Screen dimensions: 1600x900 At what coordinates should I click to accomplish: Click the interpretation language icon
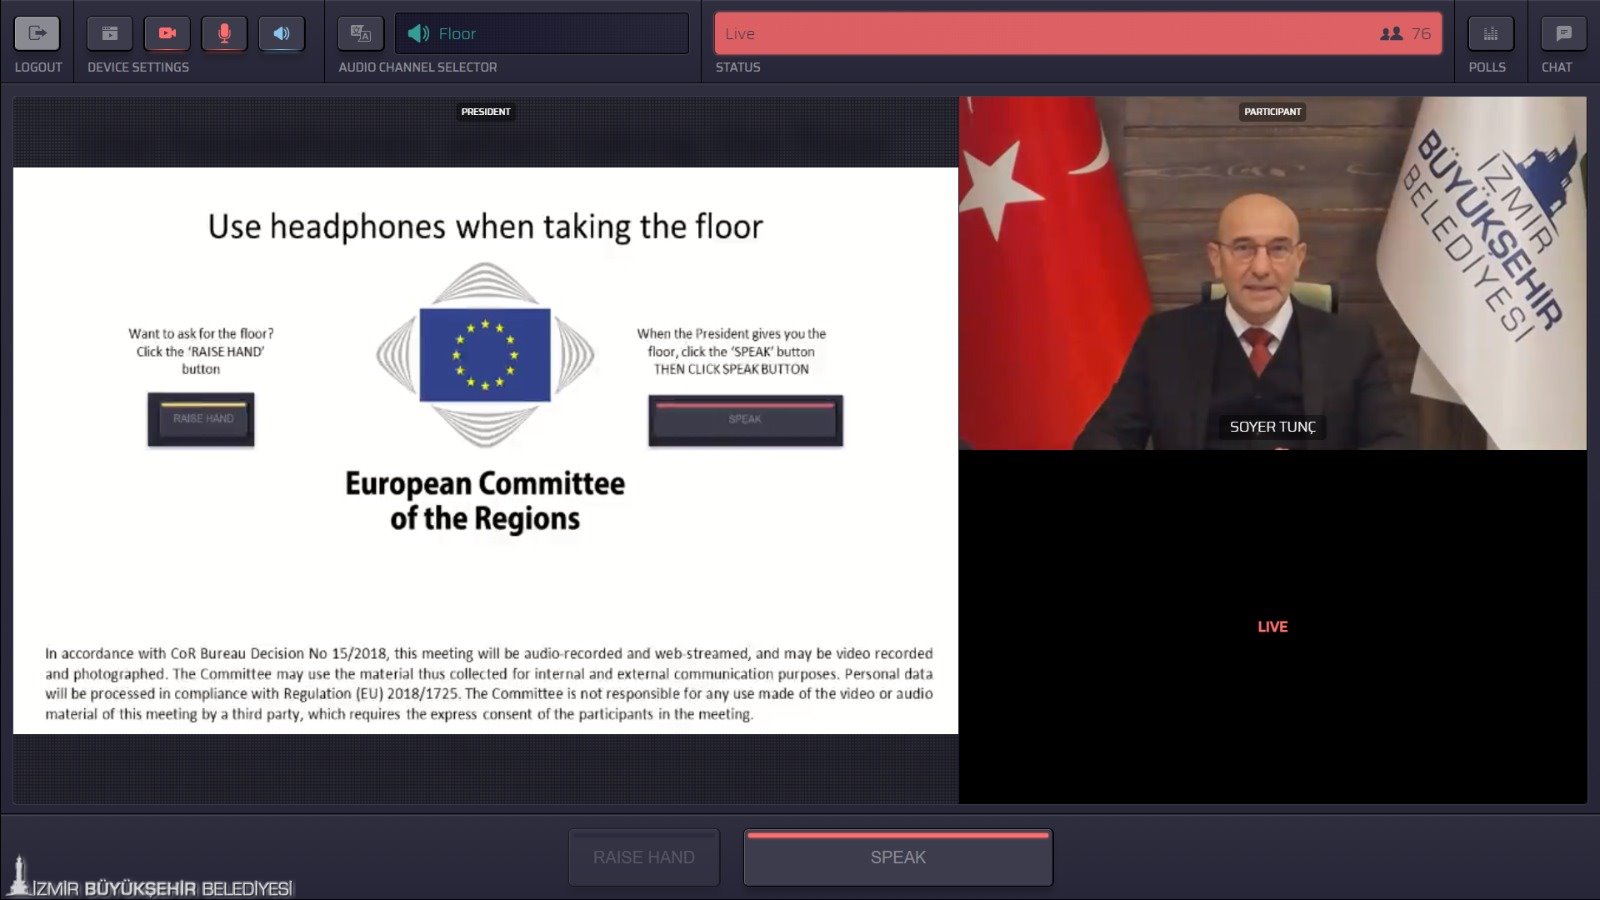(x=361, y=33)
